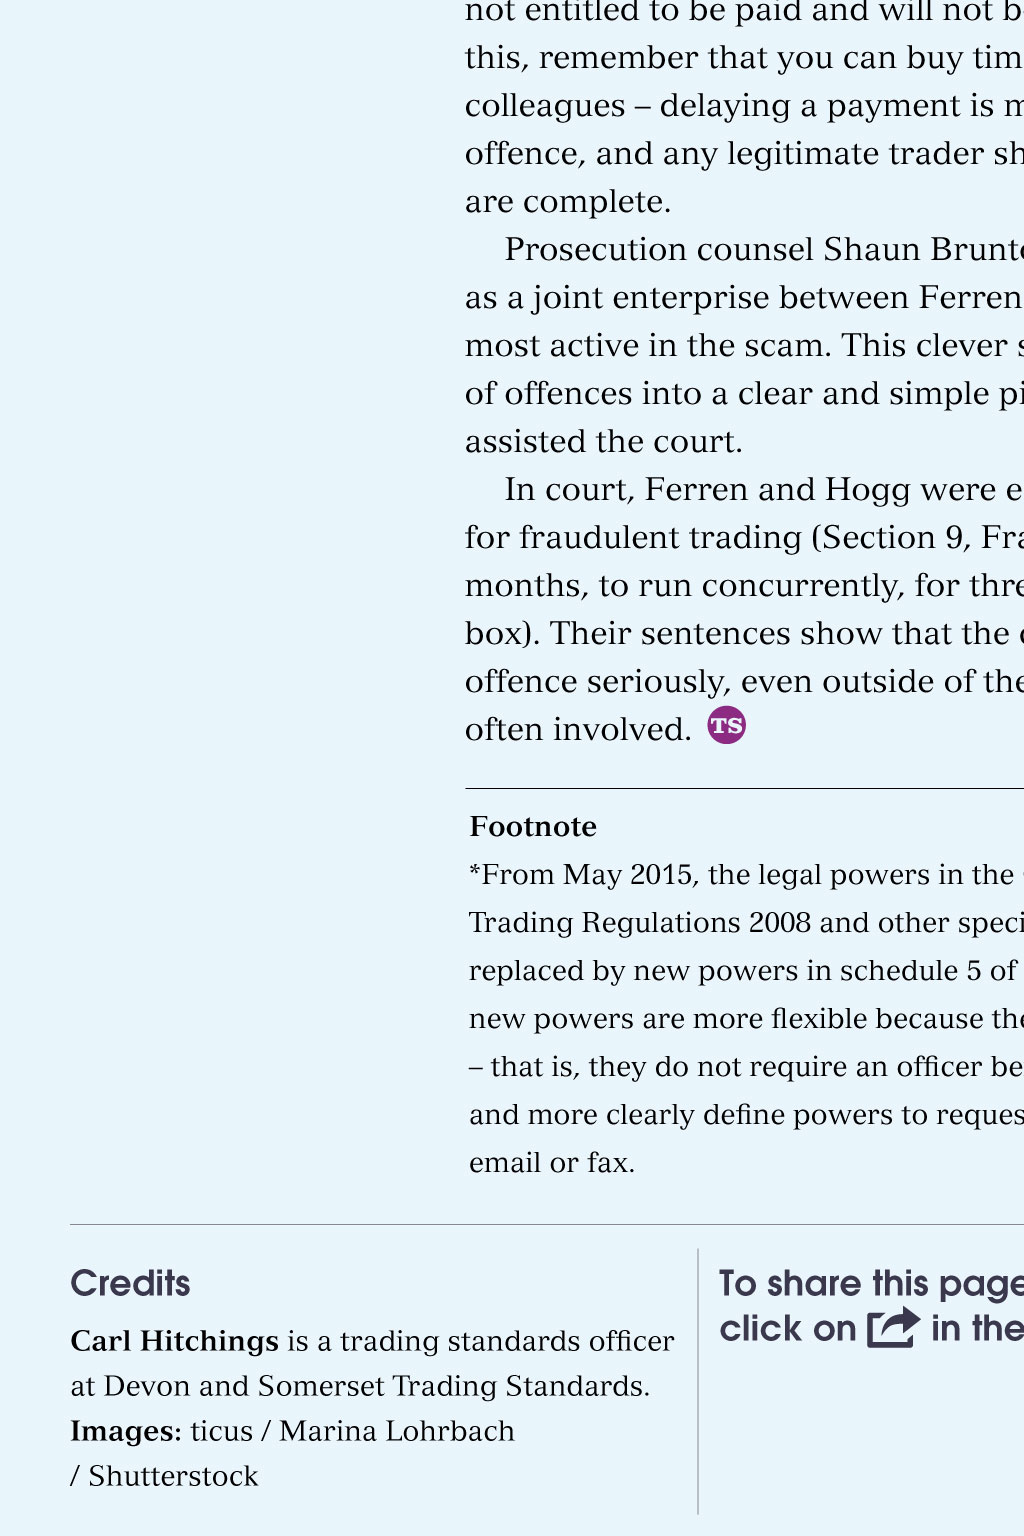Click the 'are complete.' line

[x=568, y=202]
